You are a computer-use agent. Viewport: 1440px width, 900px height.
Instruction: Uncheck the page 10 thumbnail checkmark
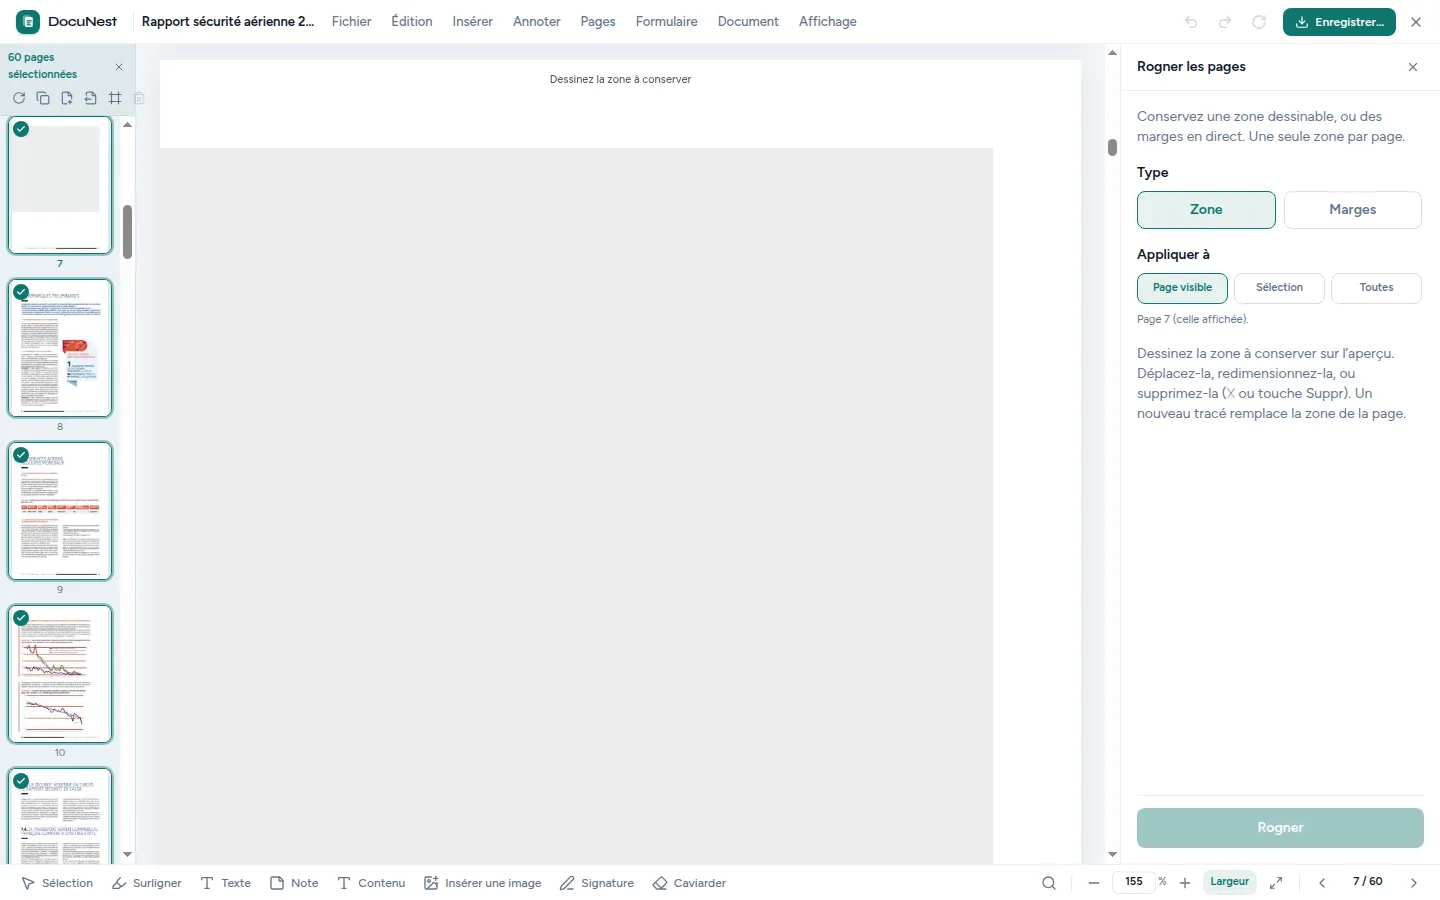pos(21,618)
